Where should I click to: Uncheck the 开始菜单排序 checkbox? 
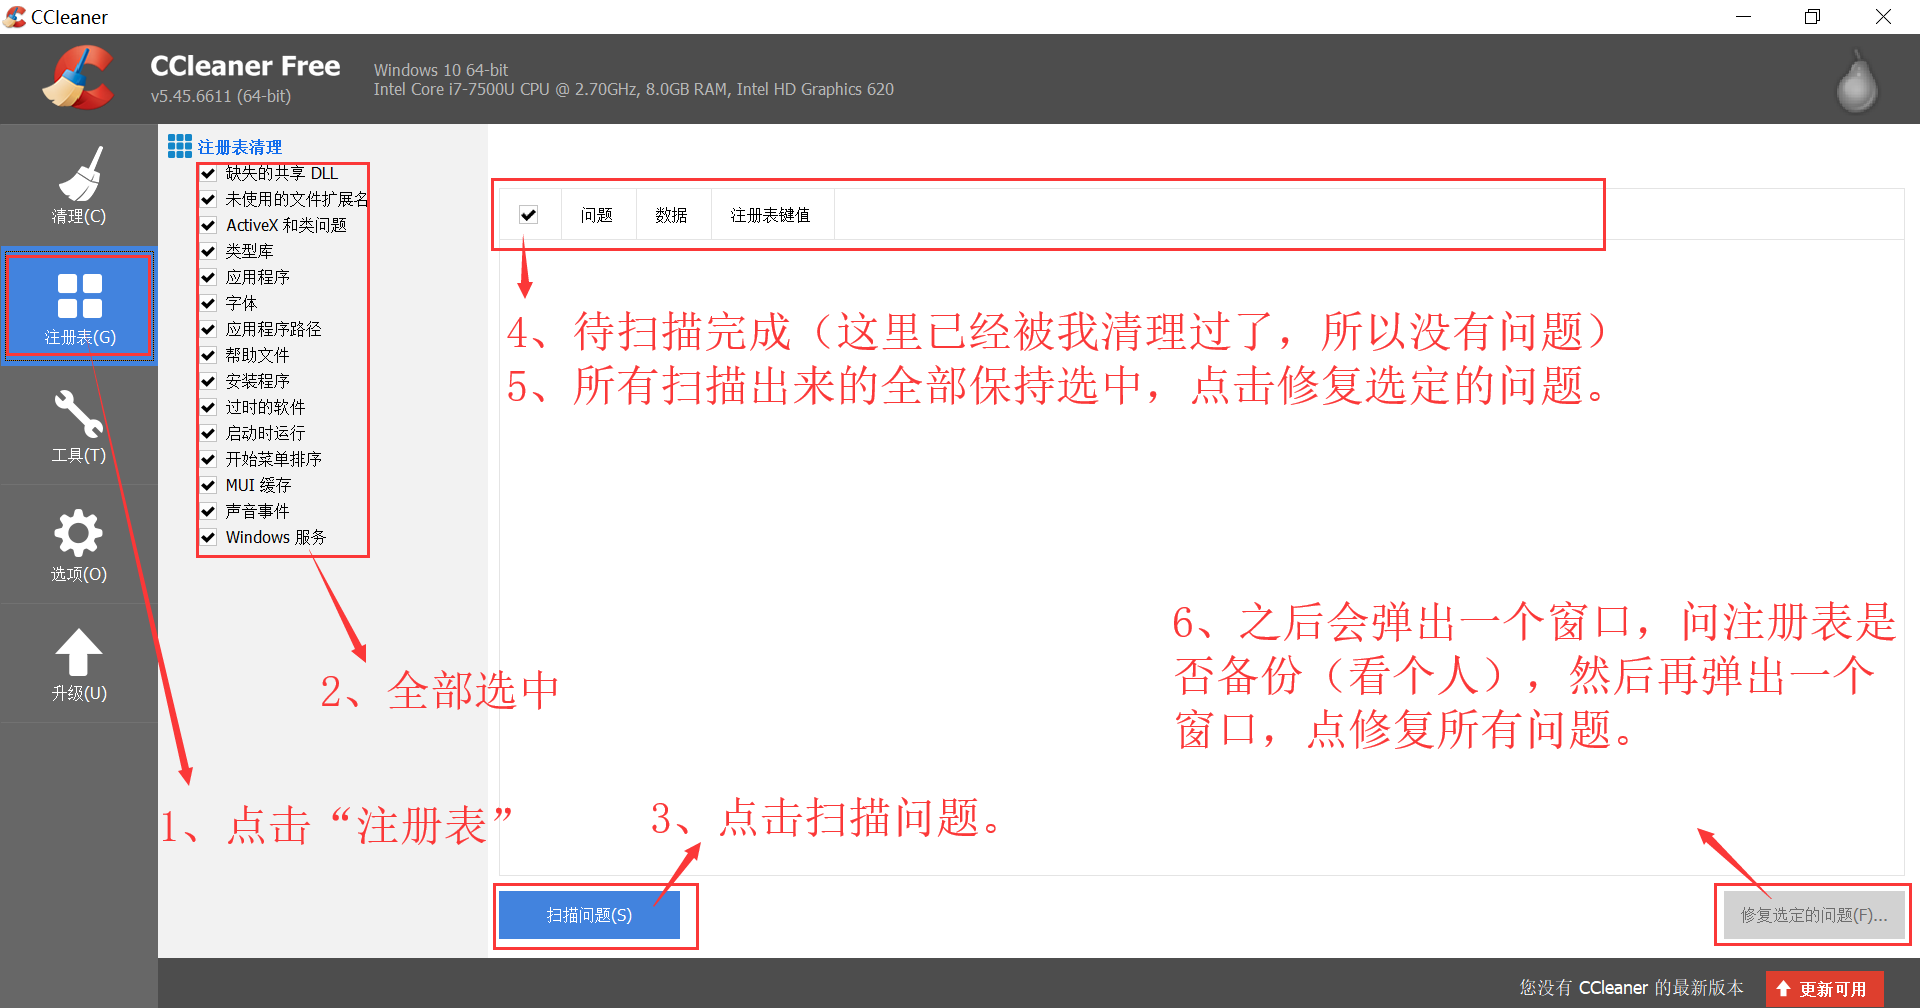pos(209,459)
